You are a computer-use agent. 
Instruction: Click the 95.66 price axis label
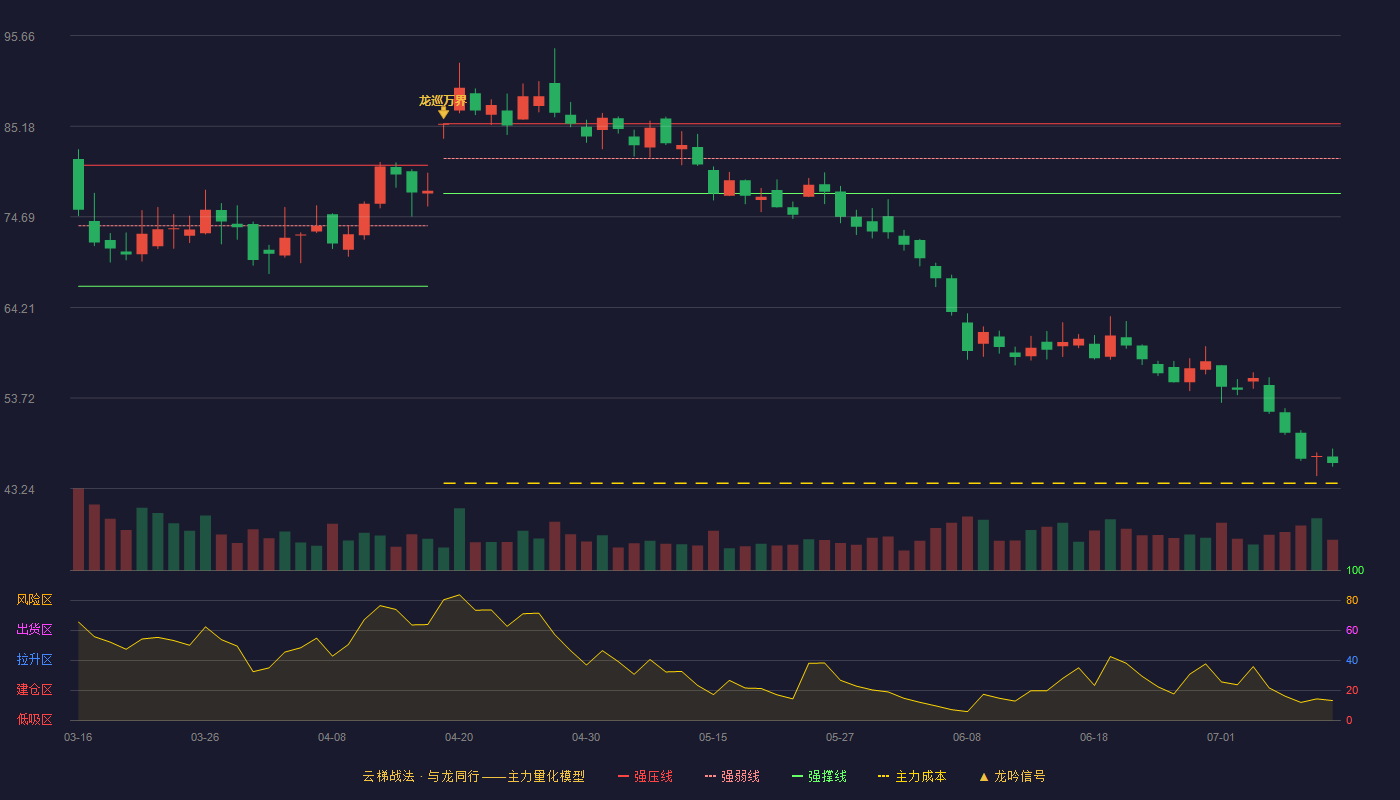click(19, 37)
